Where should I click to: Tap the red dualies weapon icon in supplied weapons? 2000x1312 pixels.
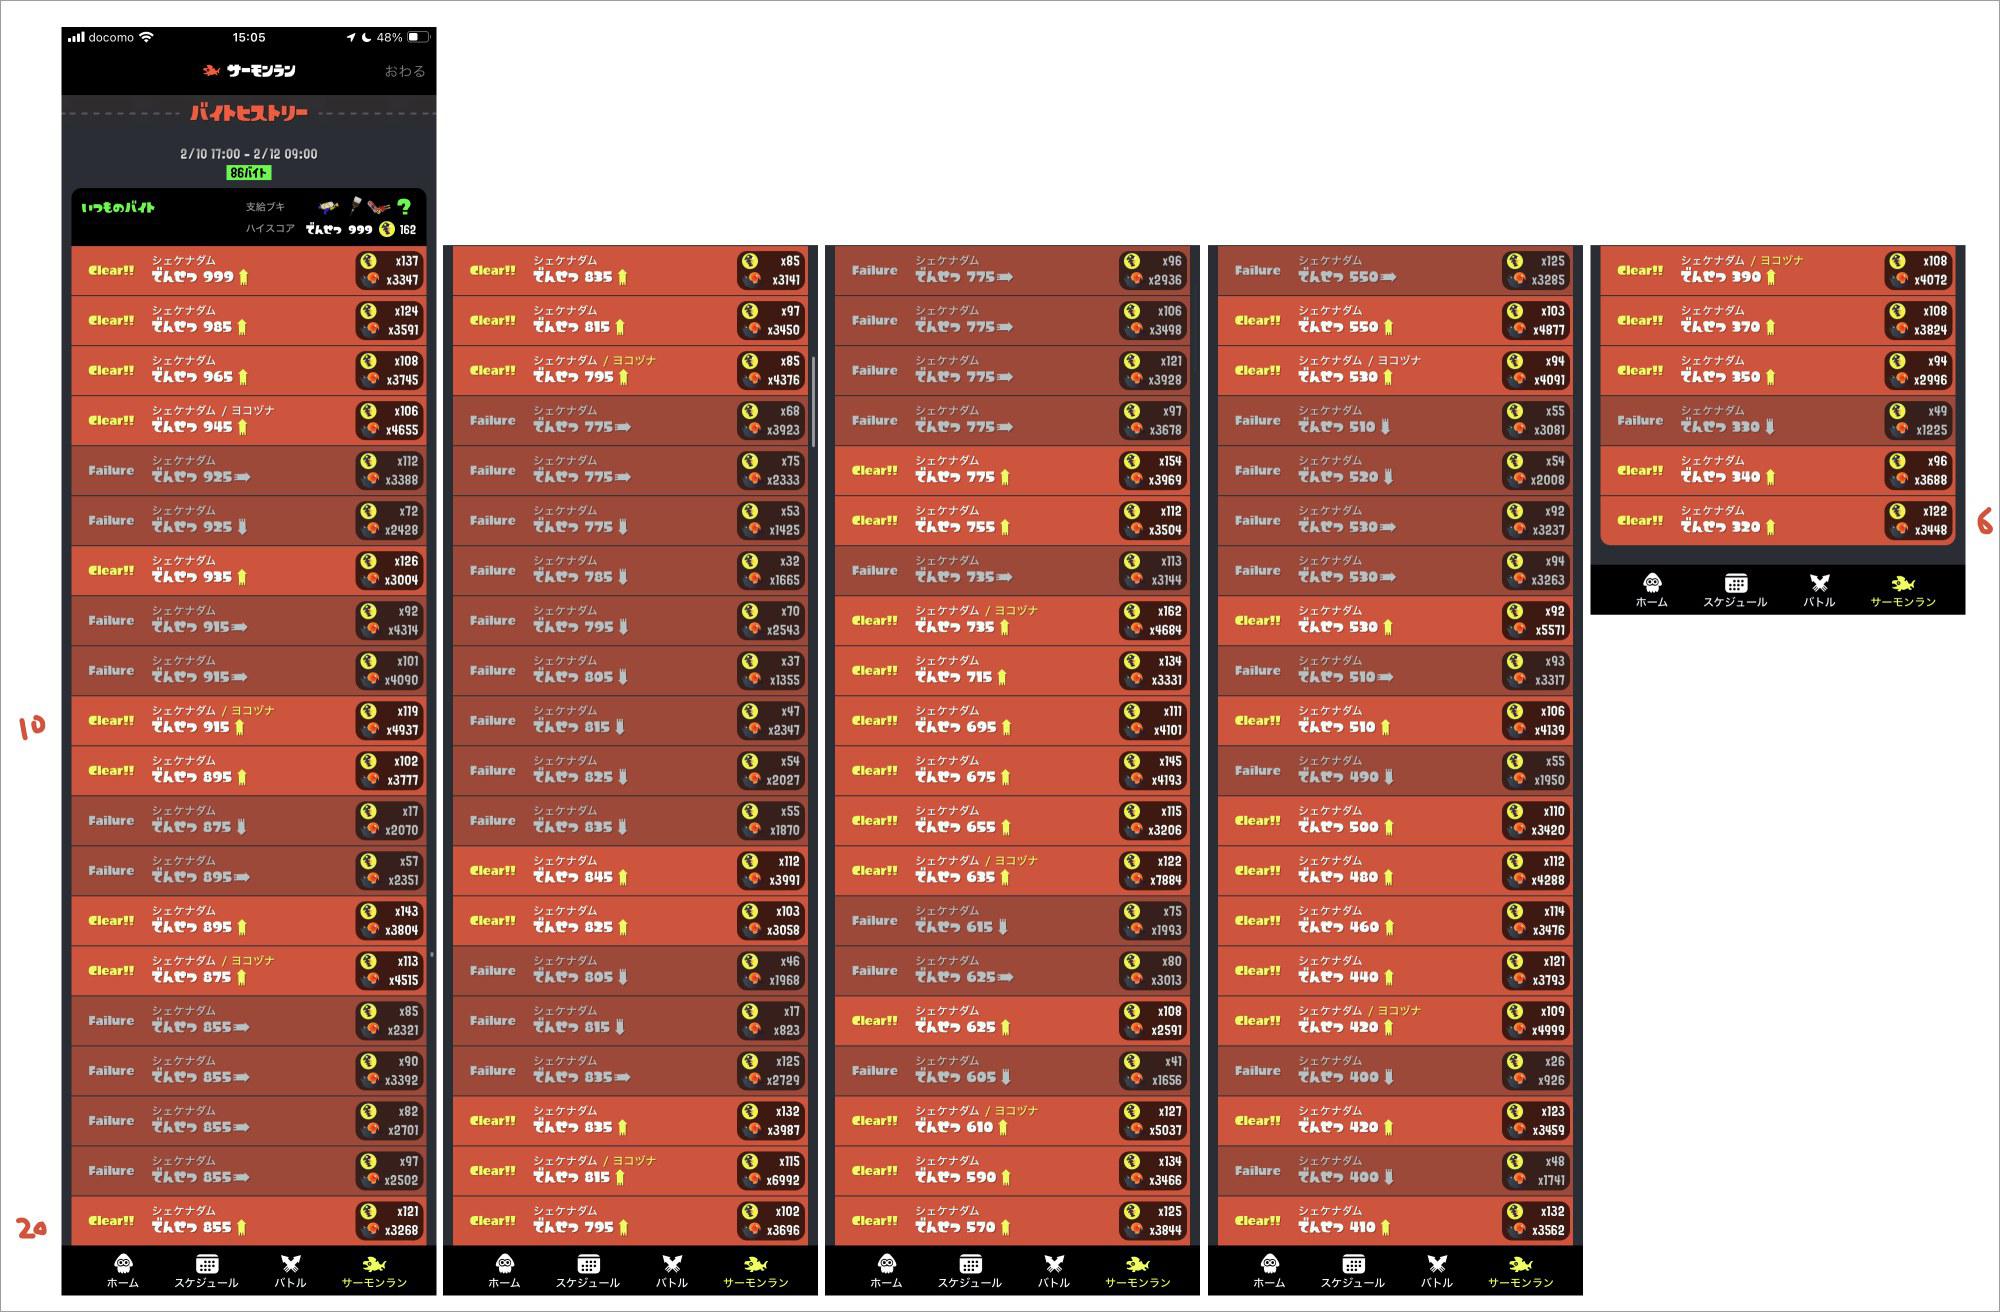tap(379, 207)
